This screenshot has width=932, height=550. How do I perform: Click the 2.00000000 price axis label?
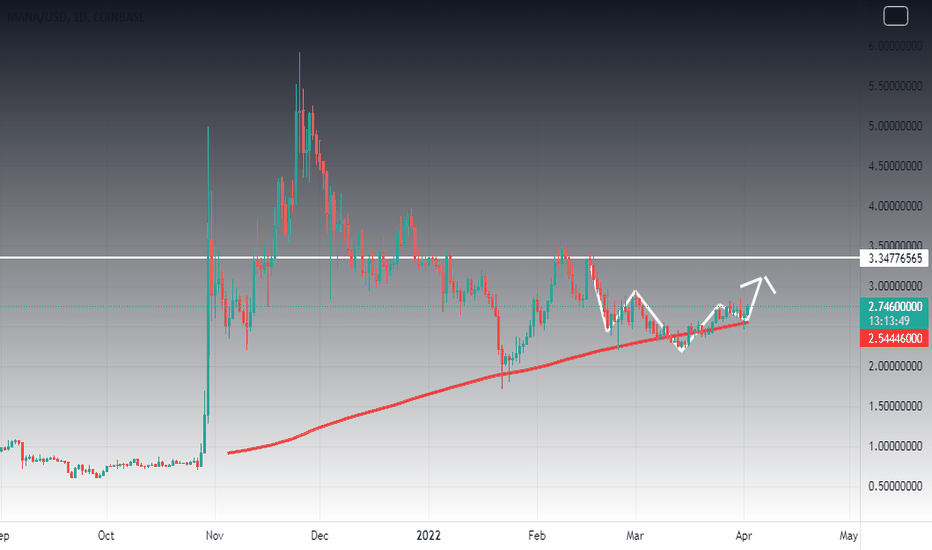pyautogui.click(x=895, y=366)
